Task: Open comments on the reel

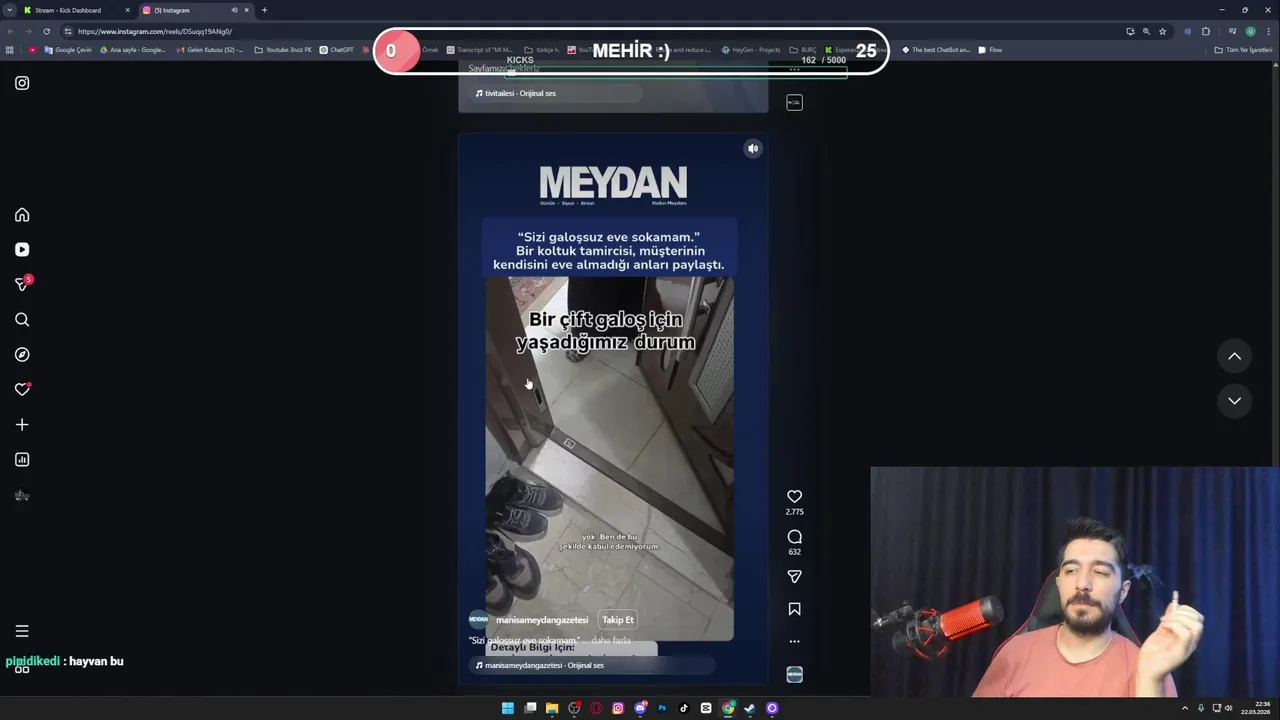Action: click(794, 537)
